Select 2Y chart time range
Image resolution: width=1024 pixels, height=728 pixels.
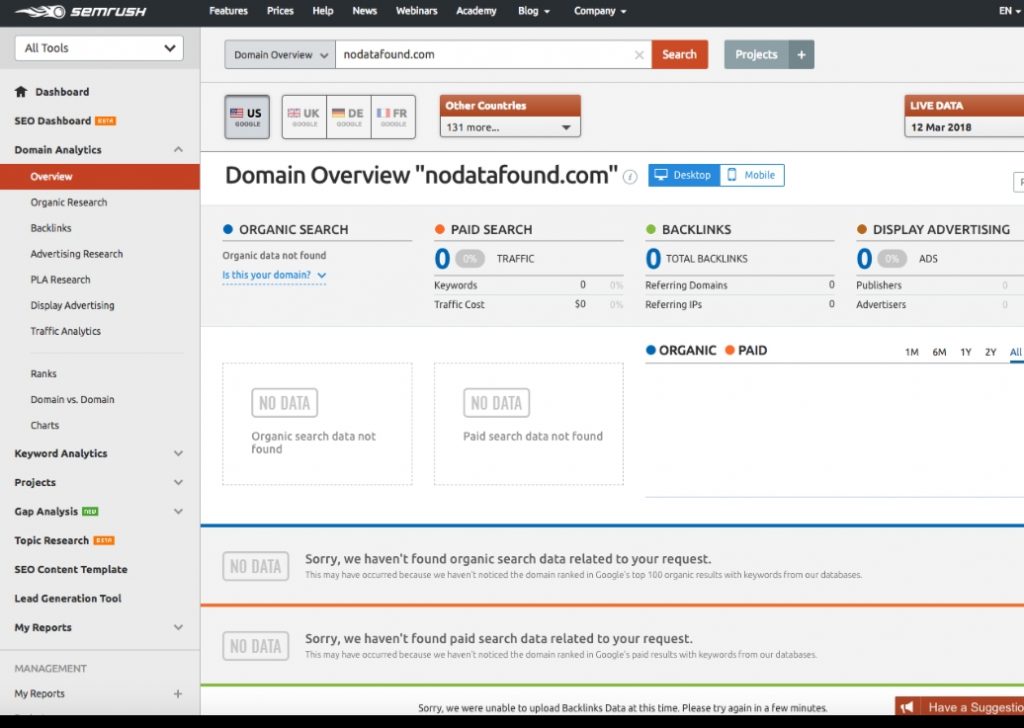pos(991,353)
